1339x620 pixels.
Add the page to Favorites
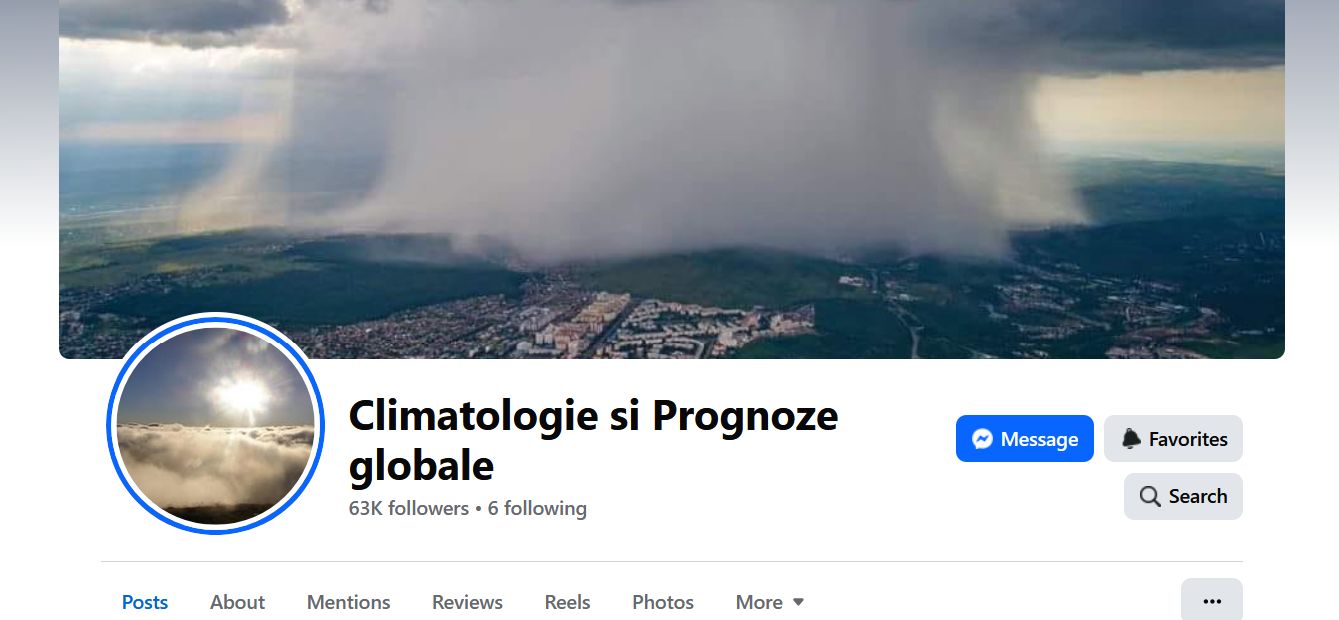[x=1174, y=439]
